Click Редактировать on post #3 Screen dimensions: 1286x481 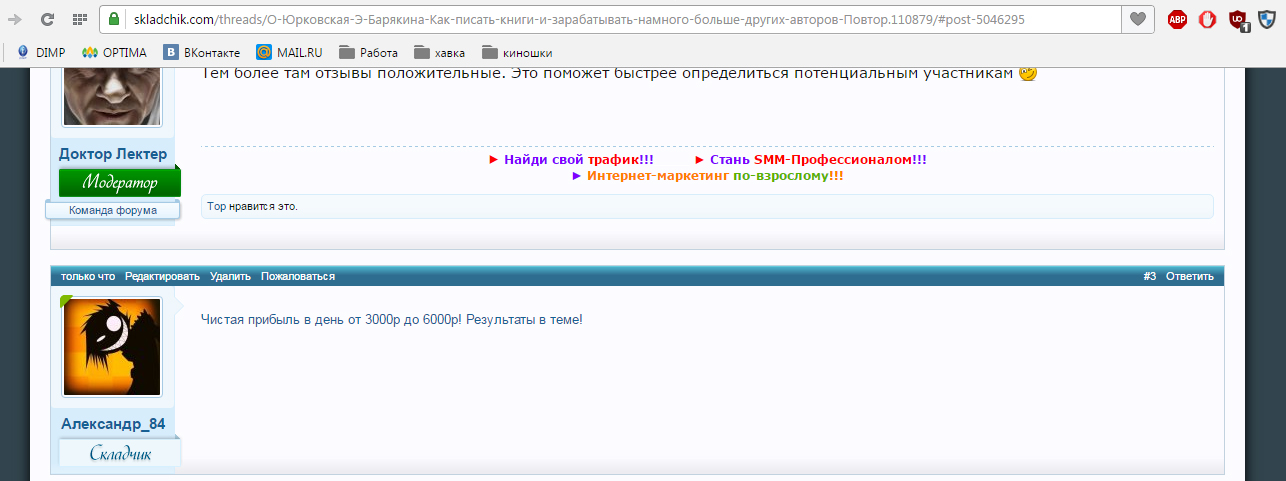(x=162, y=276)
